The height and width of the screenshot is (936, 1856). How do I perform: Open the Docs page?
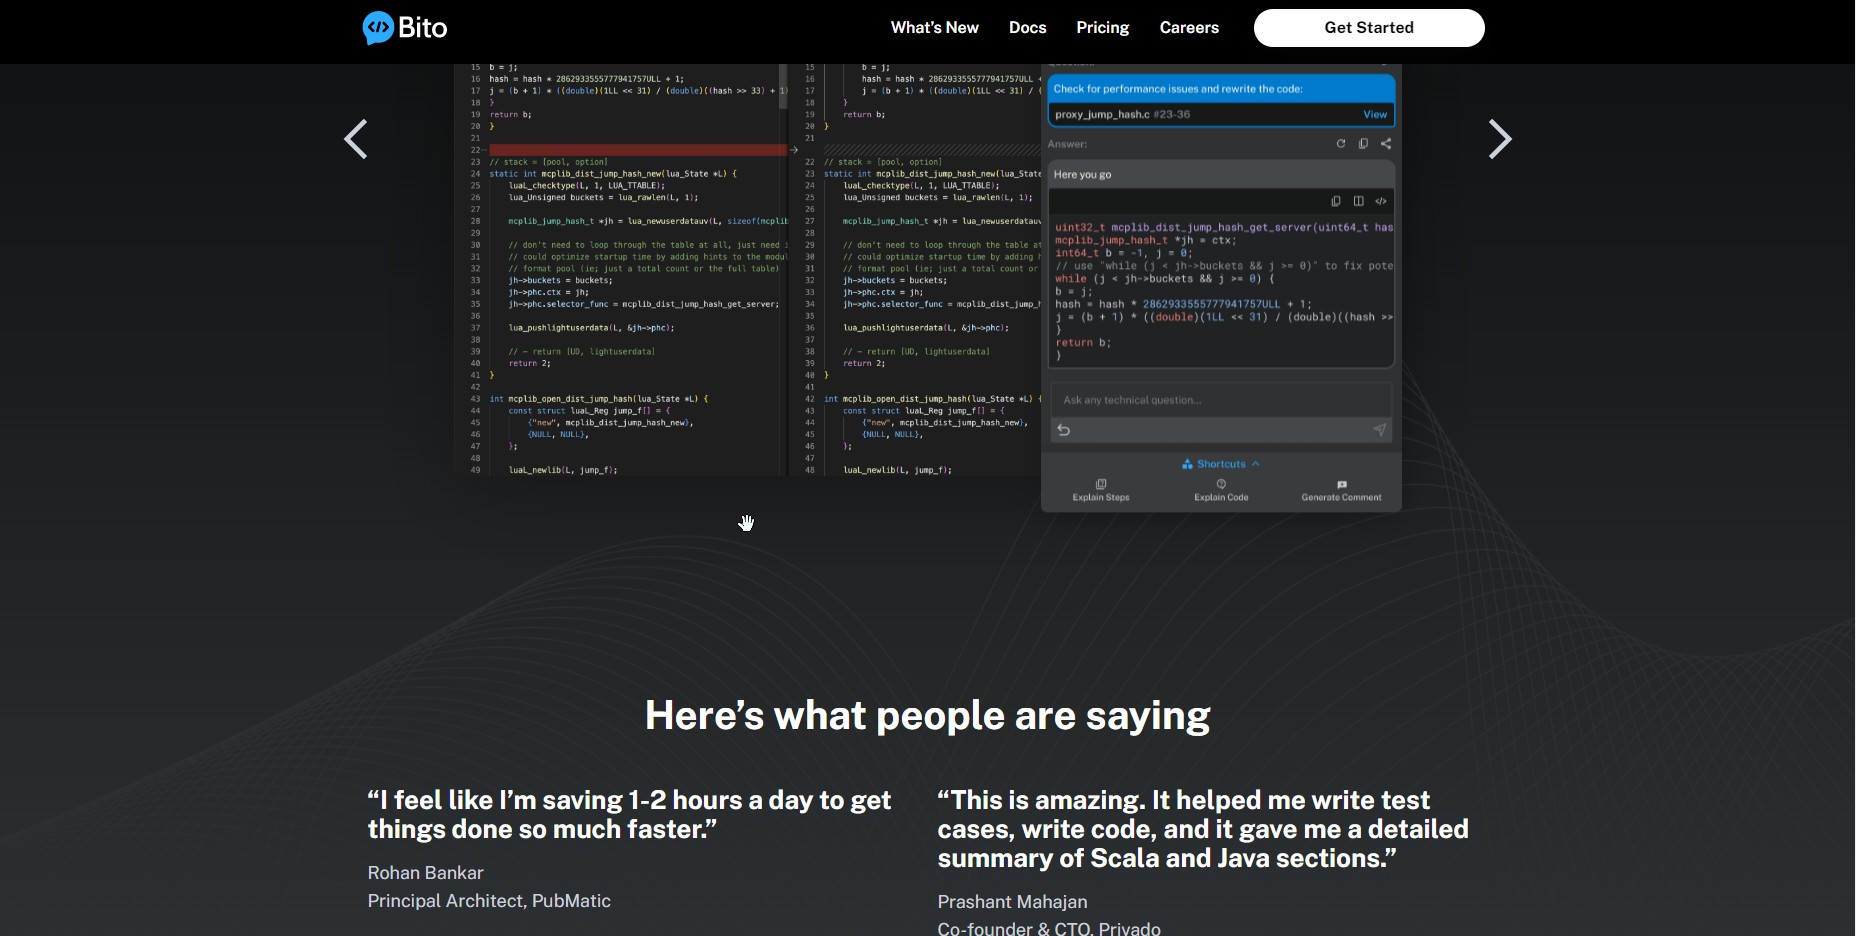point(1027,28)
